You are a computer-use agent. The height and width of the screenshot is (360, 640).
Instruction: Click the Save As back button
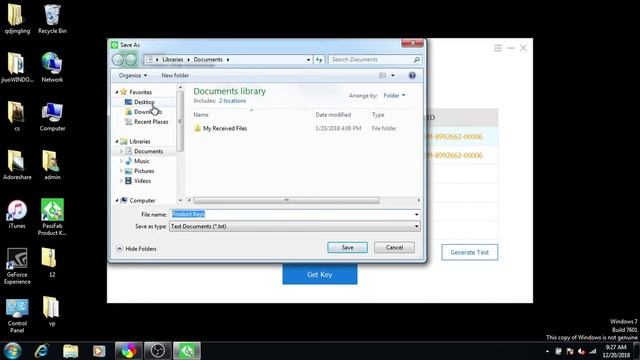coord(118,60)
